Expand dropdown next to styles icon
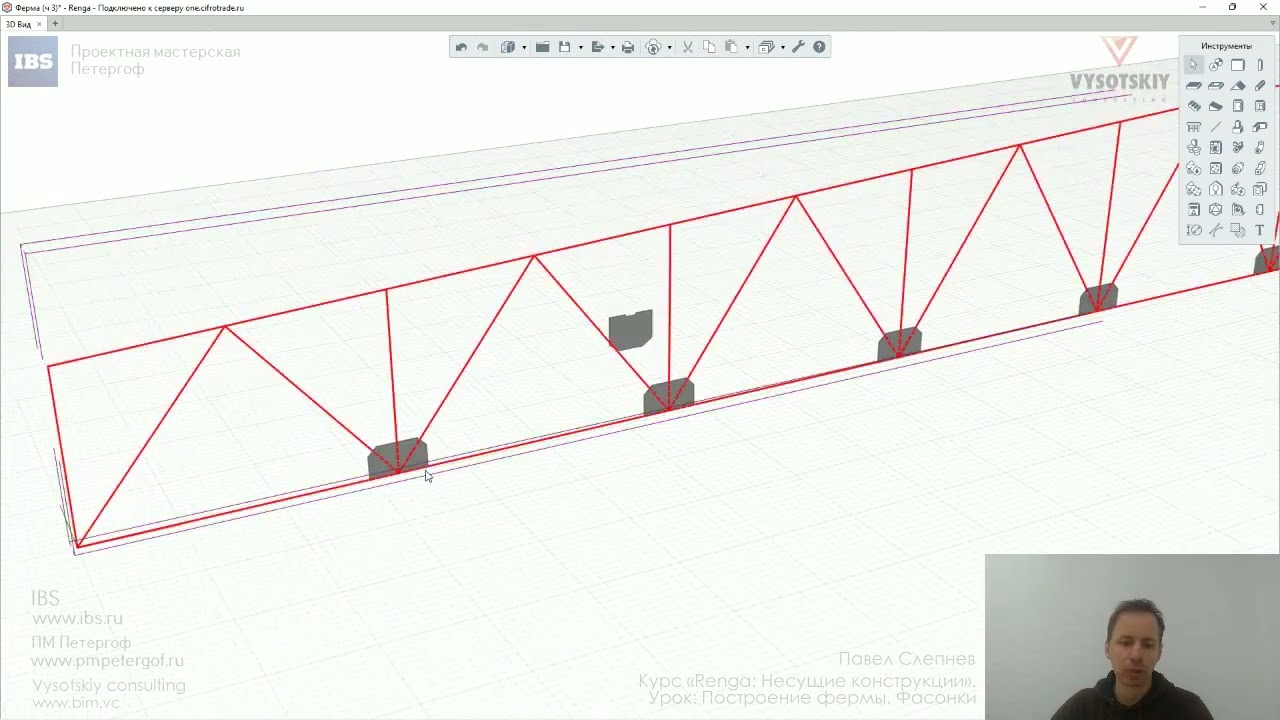 tap(782, 47)
